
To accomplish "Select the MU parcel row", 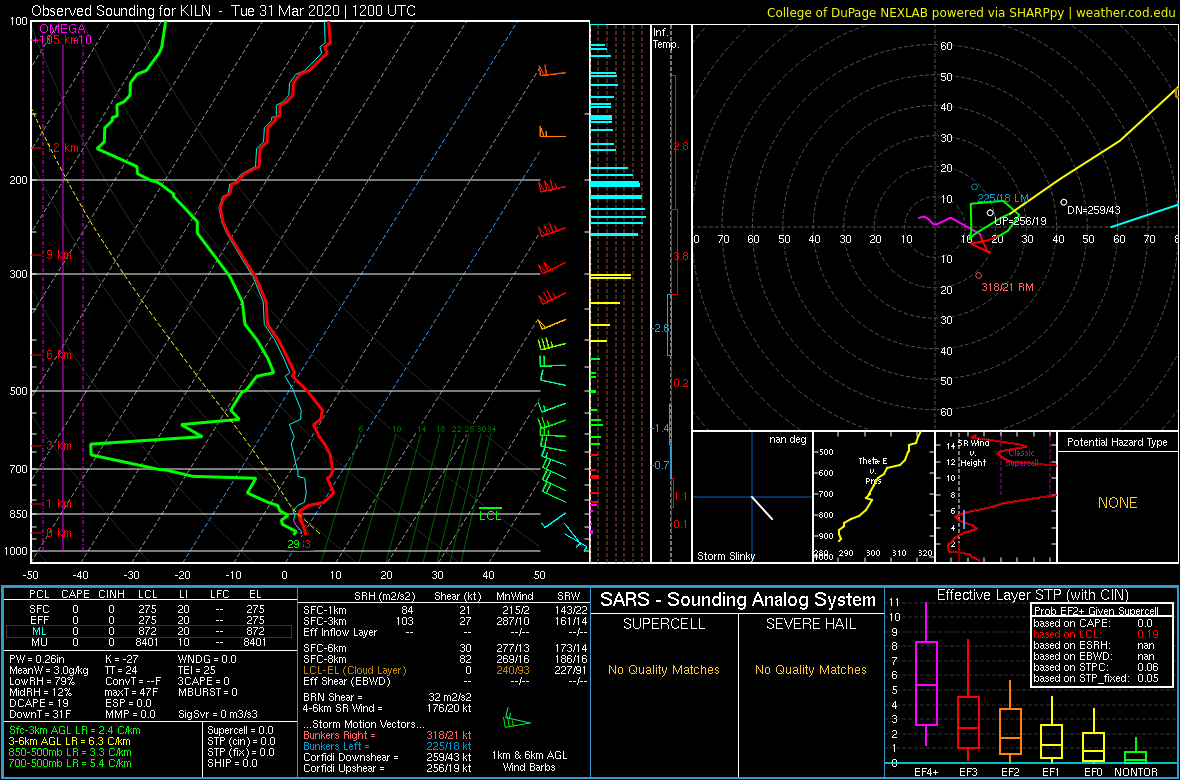I will [149, 642].
